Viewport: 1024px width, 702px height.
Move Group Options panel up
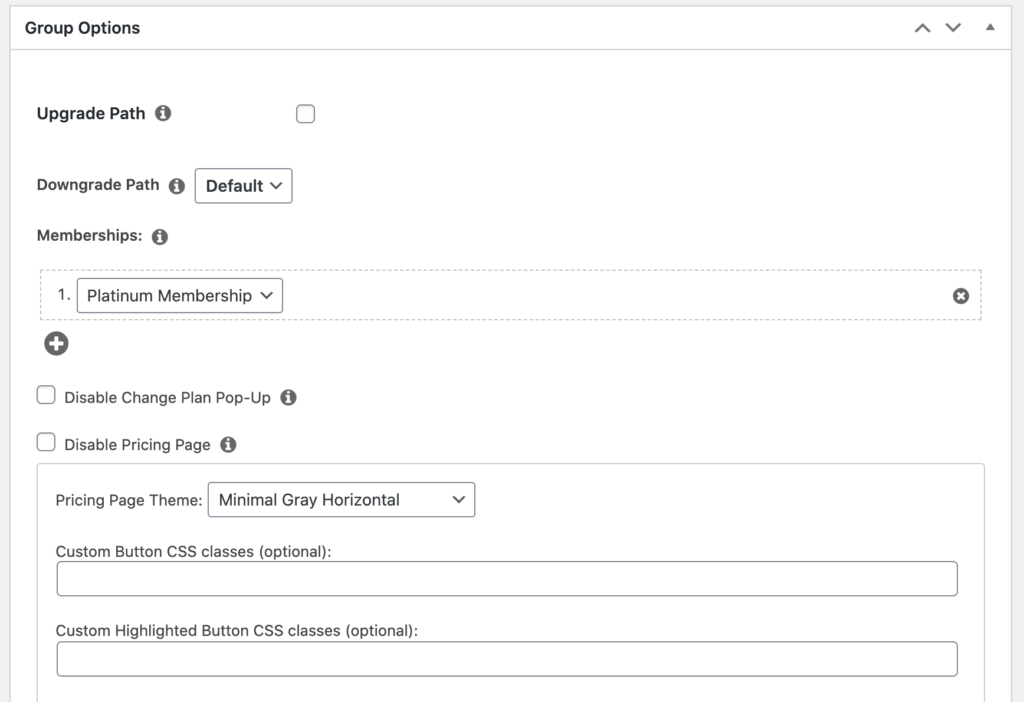922,28
